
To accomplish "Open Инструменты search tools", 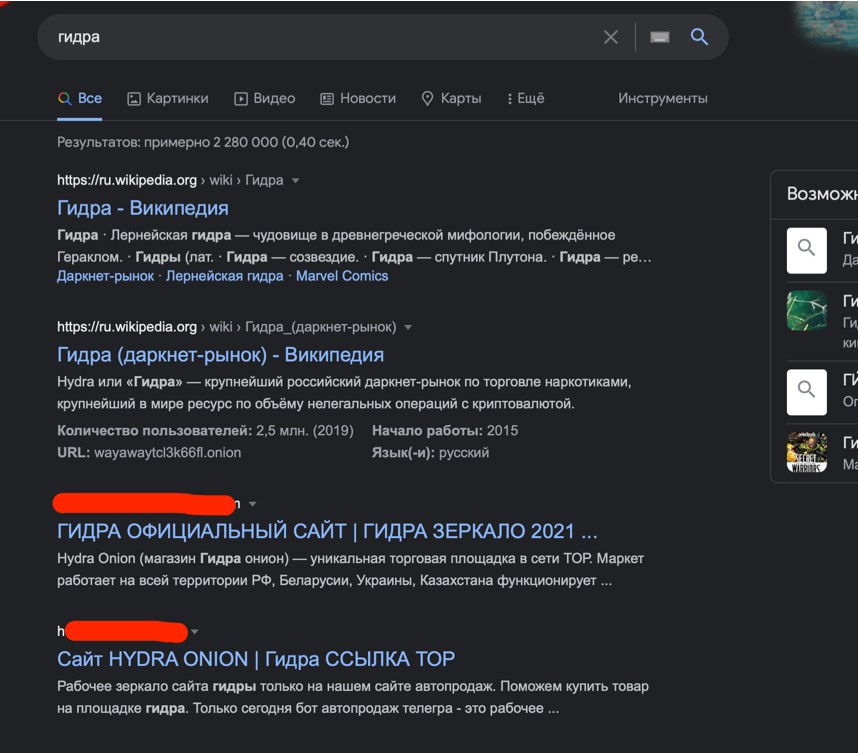I will click(x=663, y=99).
